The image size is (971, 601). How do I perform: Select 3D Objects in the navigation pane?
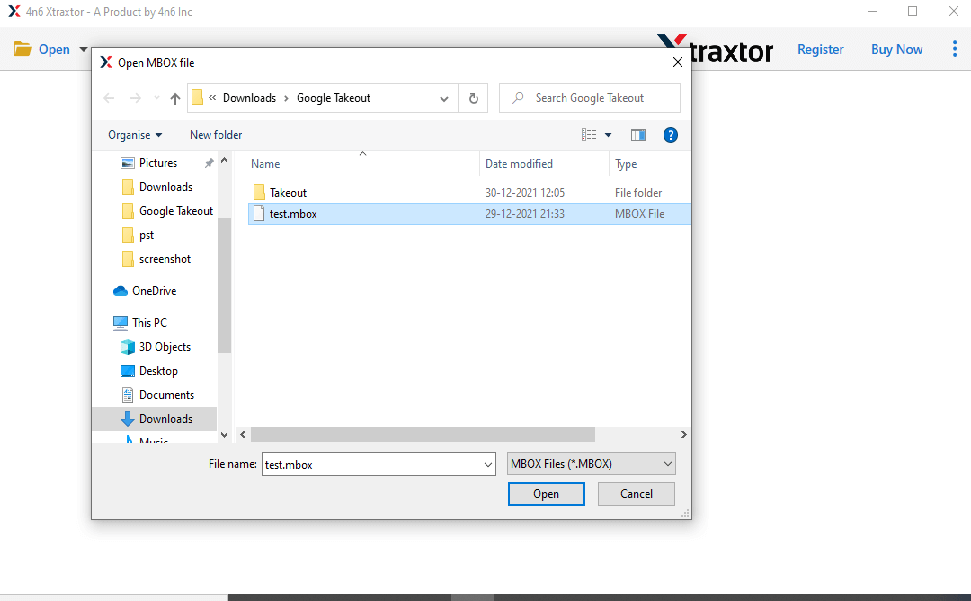[x=165, y=347]
